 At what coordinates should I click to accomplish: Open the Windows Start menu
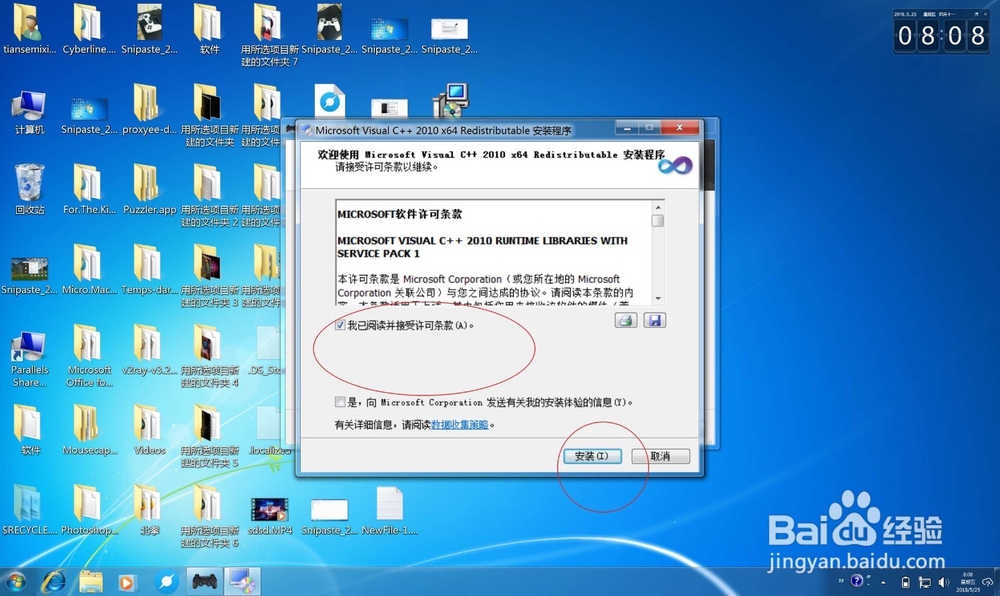click(x=17, y=581)
